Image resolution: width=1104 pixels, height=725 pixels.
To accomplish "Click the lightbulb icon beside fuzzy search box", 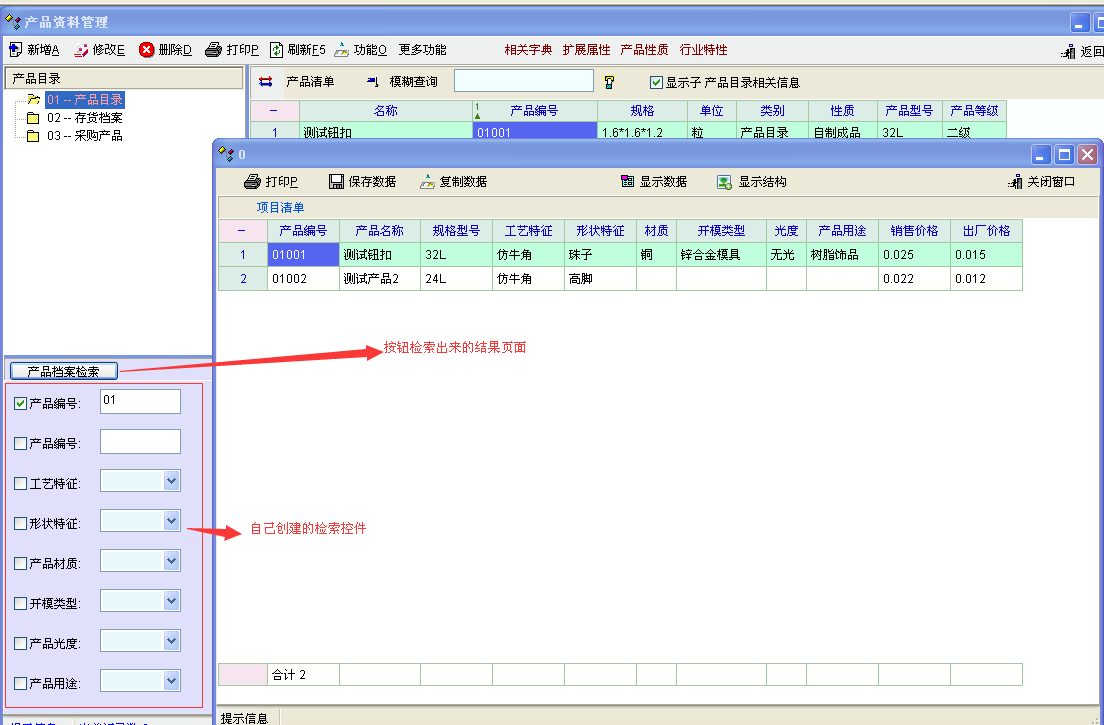I will click(x=609, y=82).
